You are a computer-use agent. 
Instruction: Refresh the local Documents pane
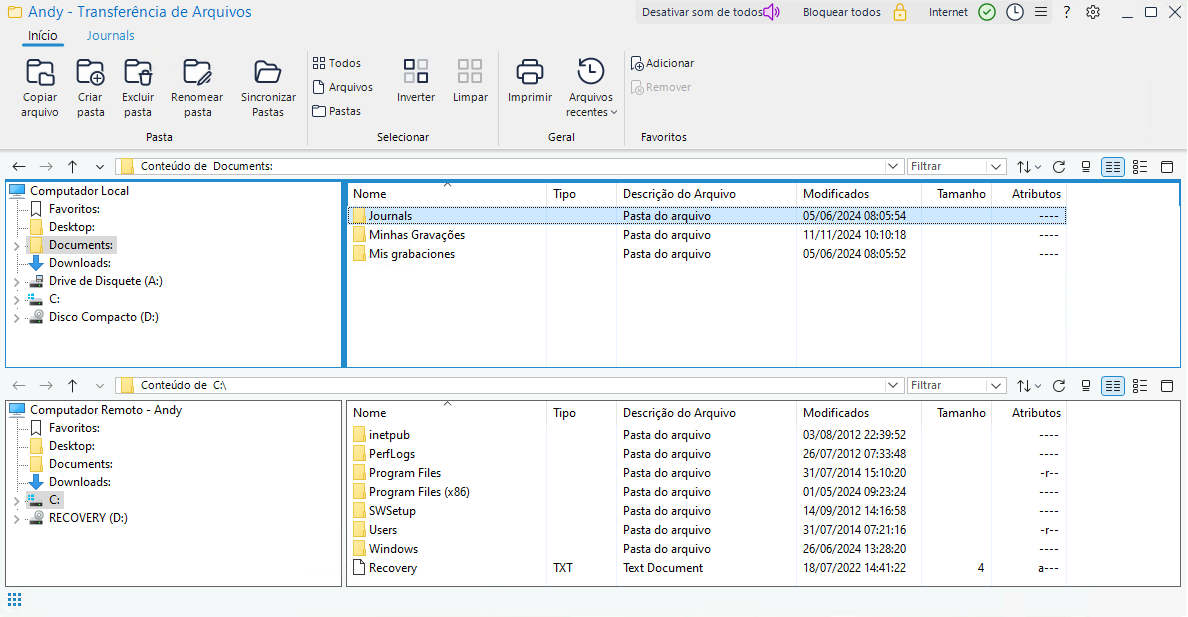(1059, 167)
